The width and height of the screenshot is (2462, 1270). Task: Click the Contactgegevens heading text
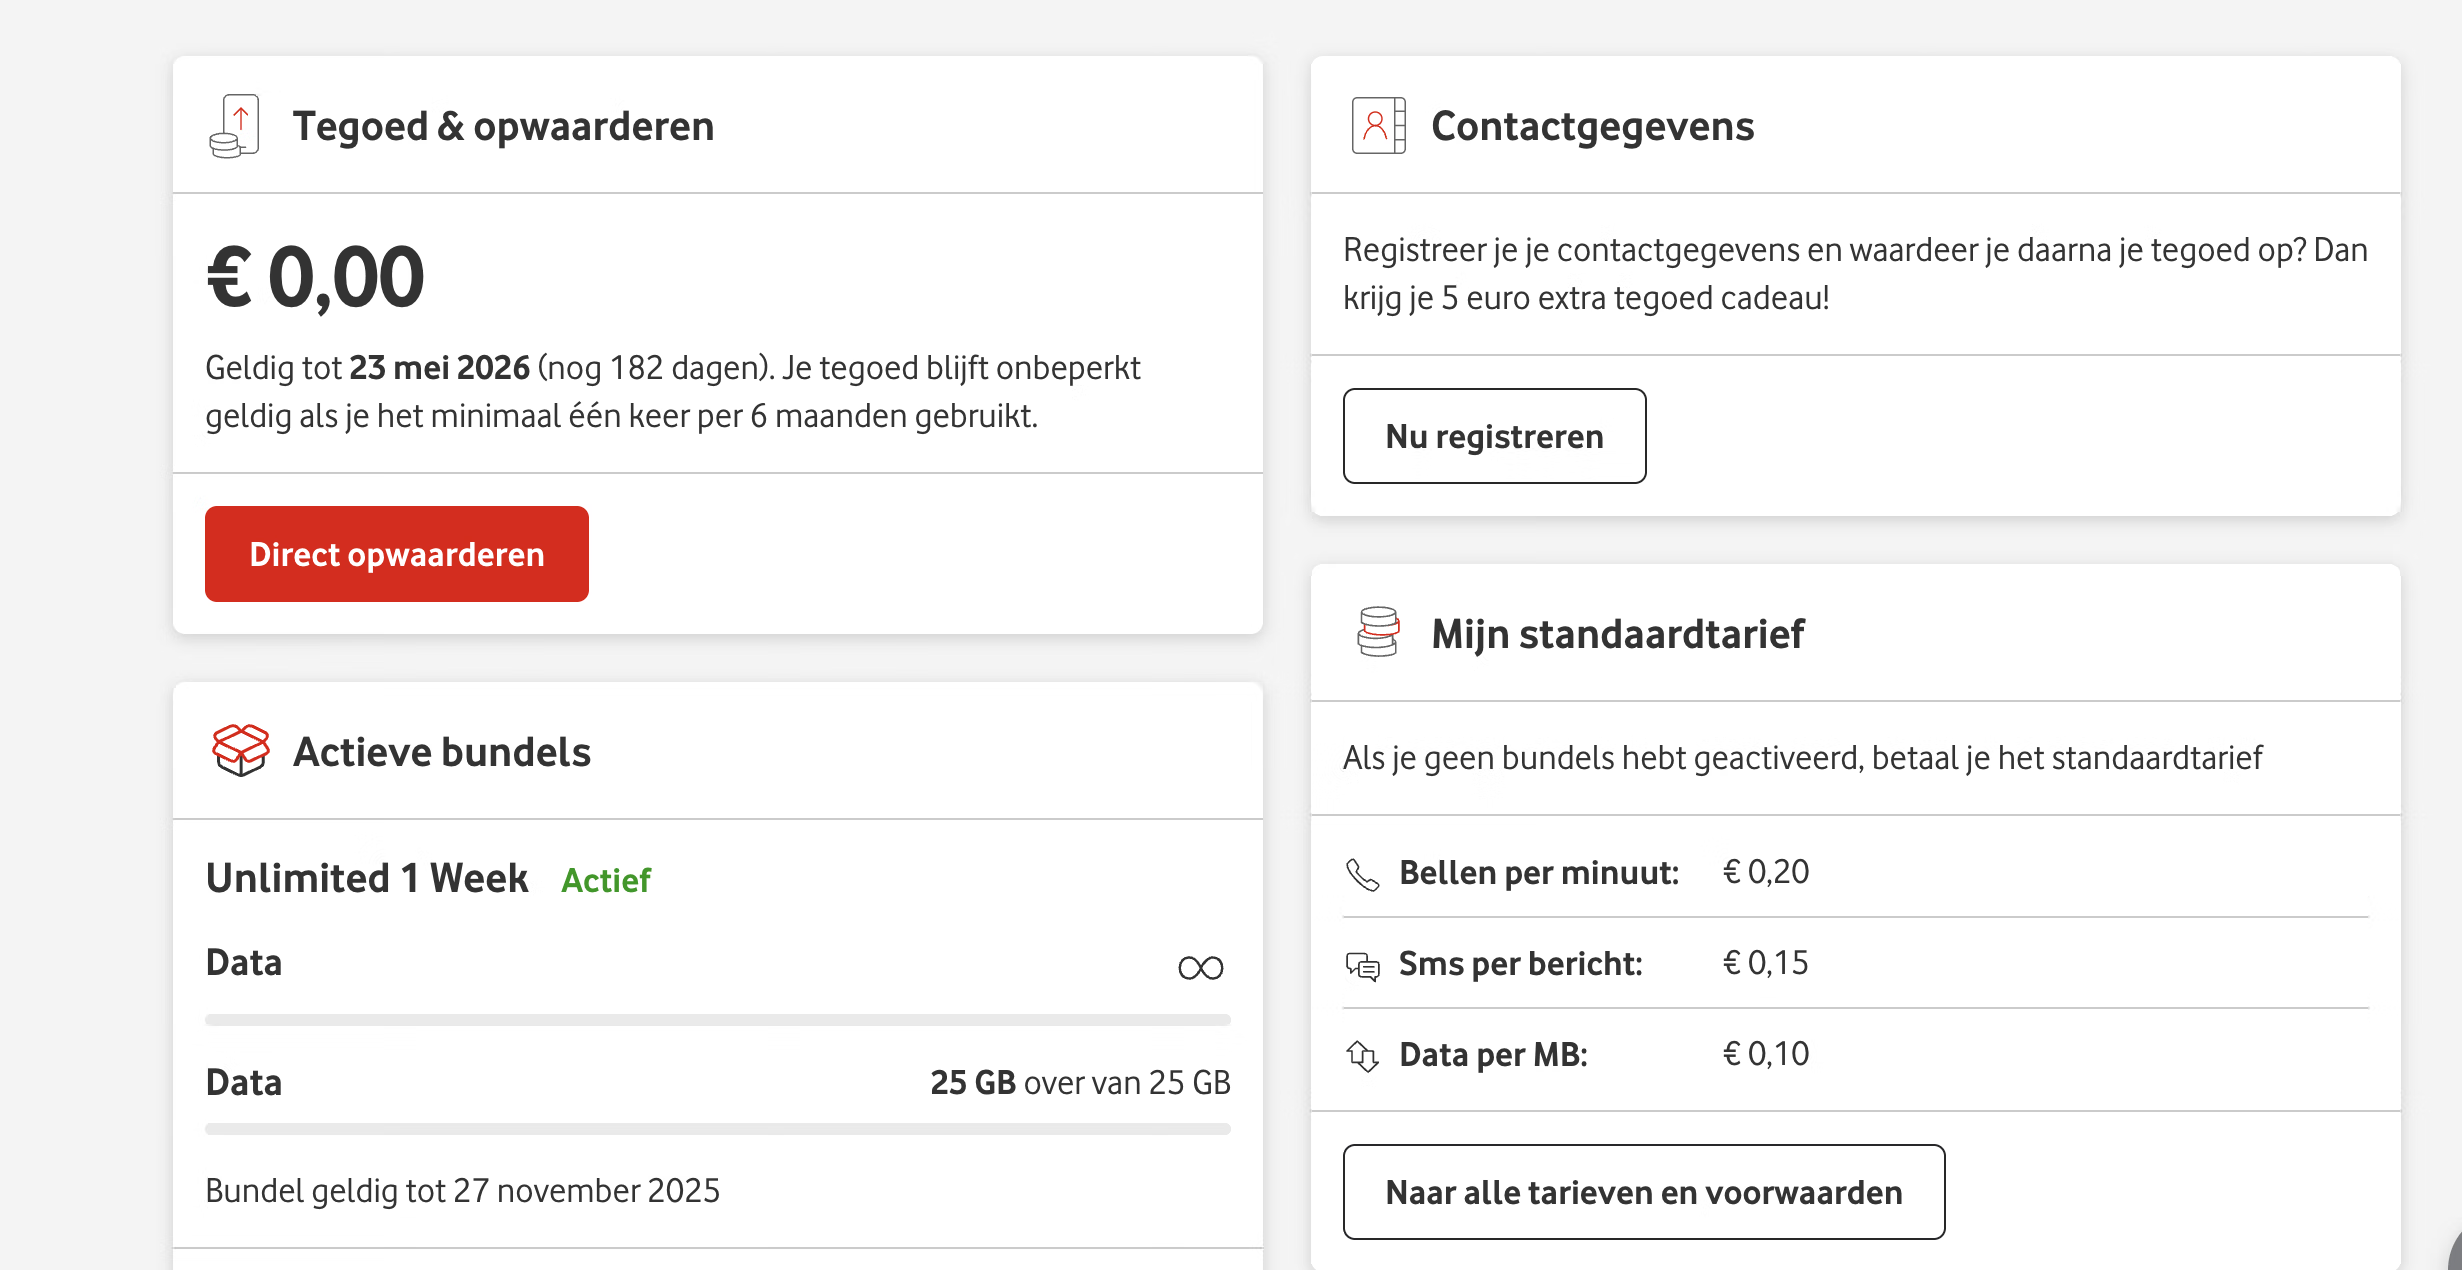[x=1592, y=126]
